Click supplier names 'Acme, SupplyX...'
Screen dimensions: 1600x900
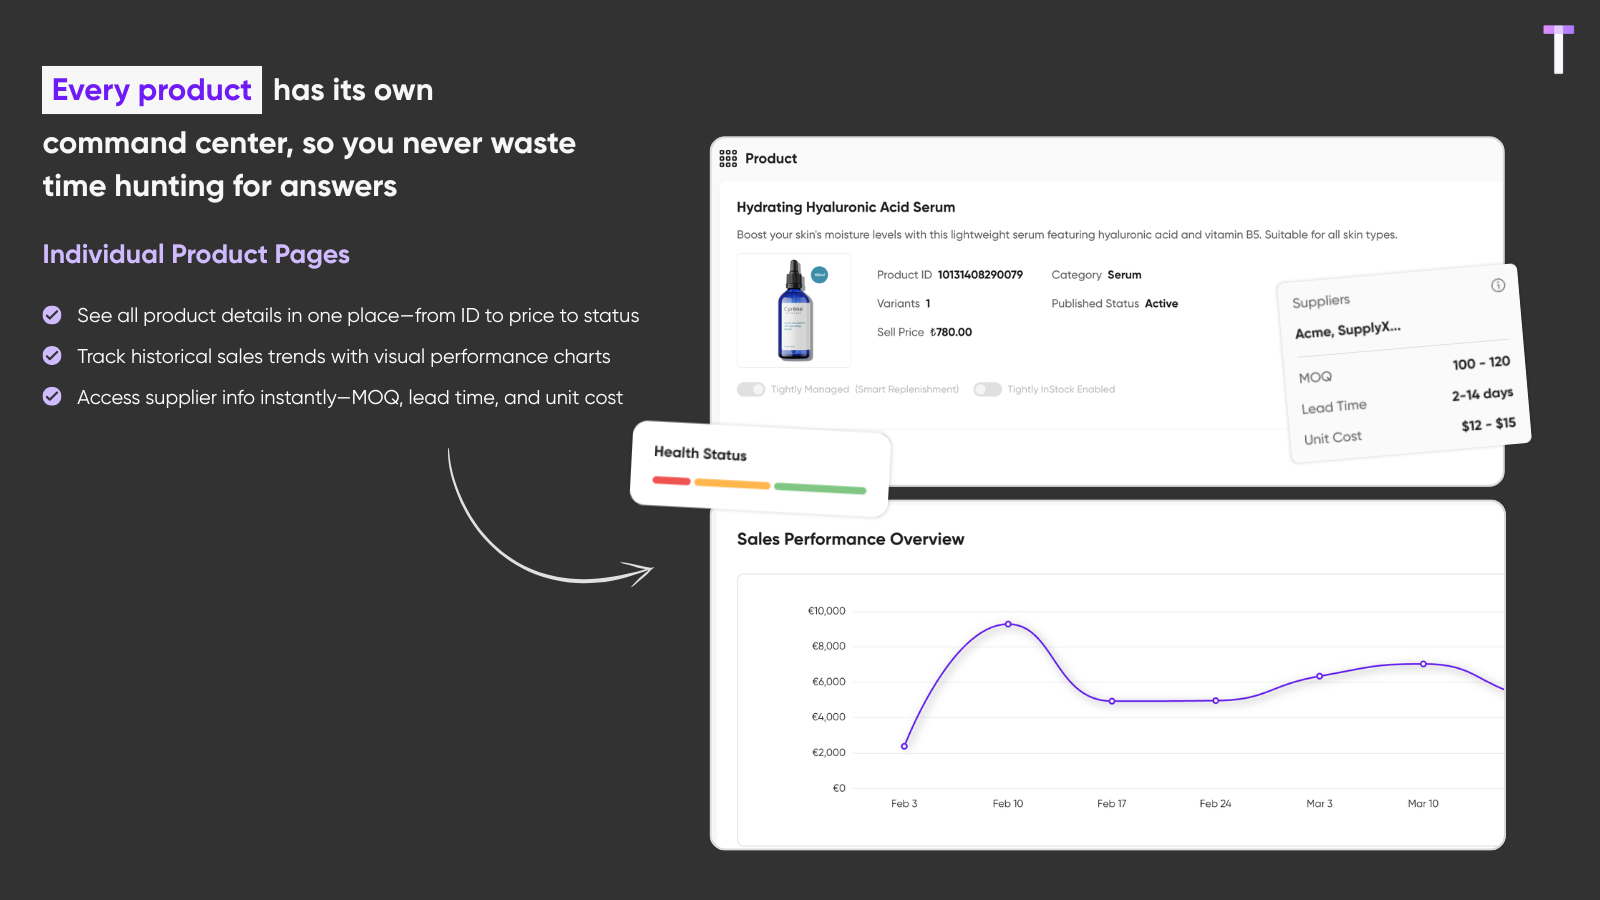(1348, 330)
